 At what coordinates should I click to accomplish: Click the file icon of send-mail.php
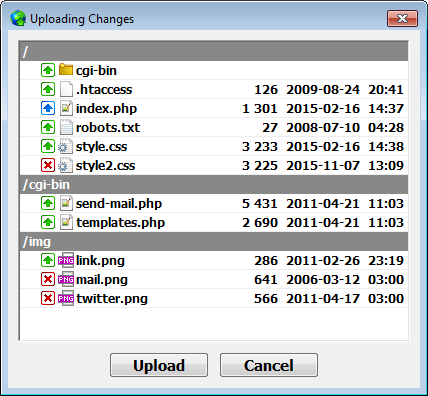point(66,203)
